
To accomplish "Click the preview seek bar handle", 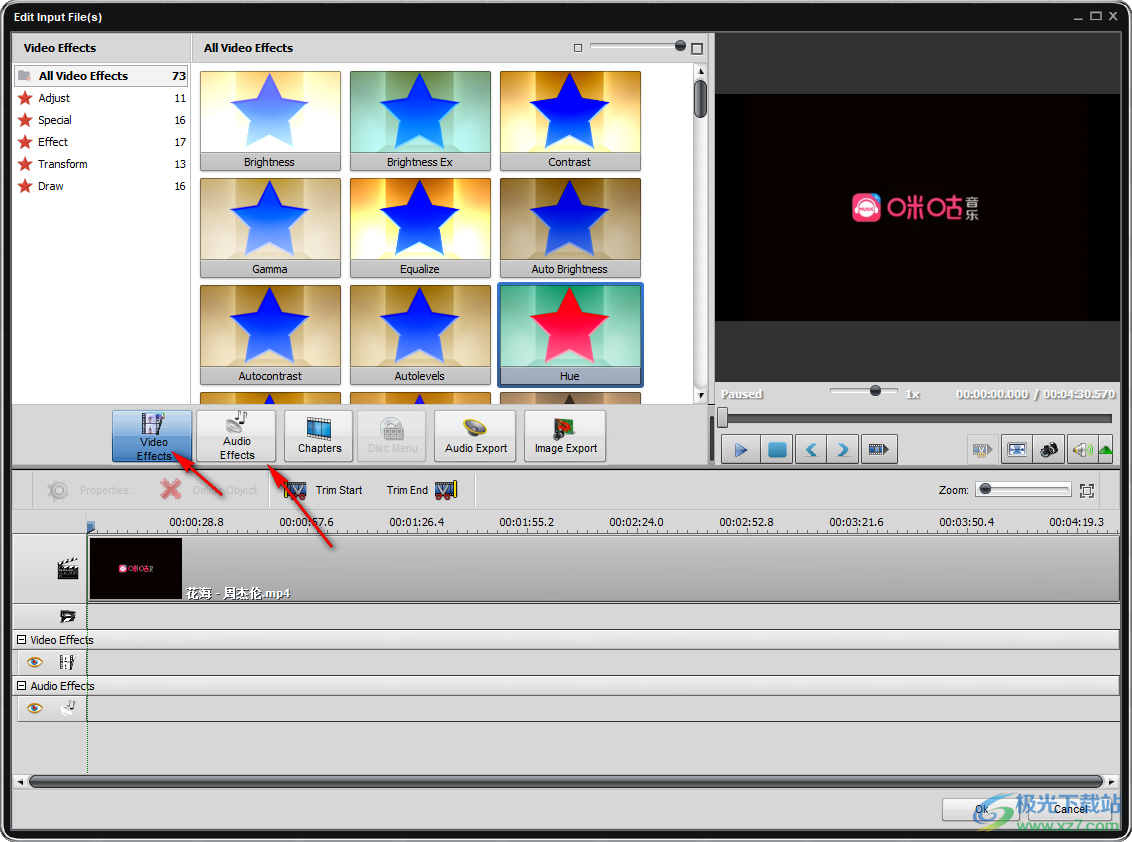I will (x=723, y=418).
